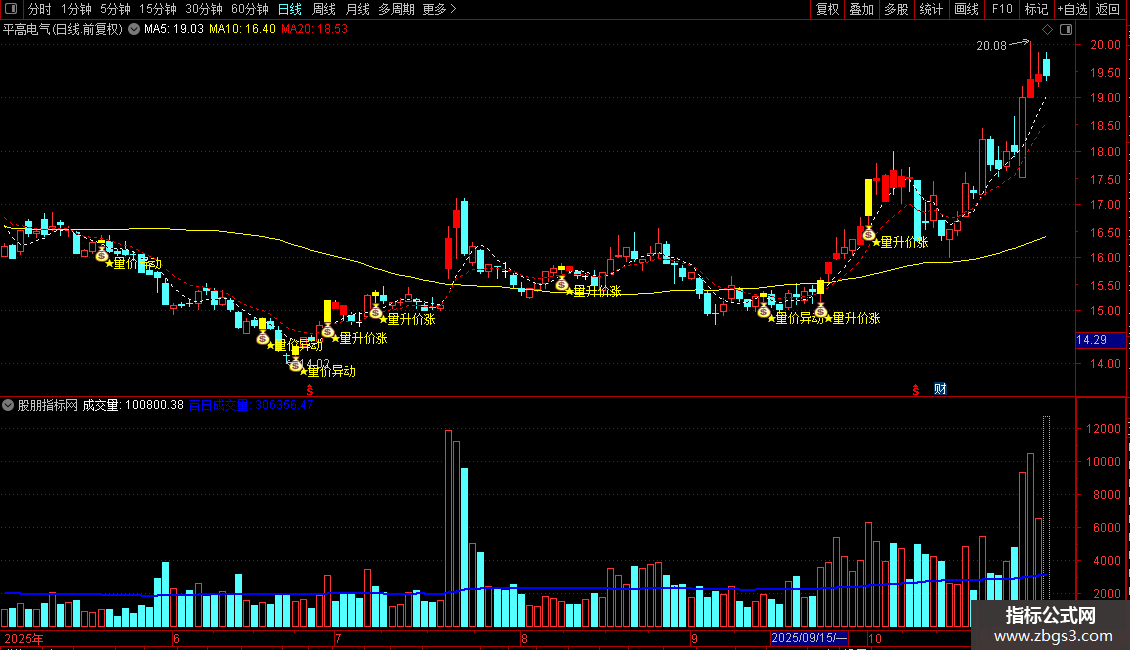Click the money bag icon next to 14.02 low
The height and width of the screenshot is (650, 1130).
click(295, 365)
